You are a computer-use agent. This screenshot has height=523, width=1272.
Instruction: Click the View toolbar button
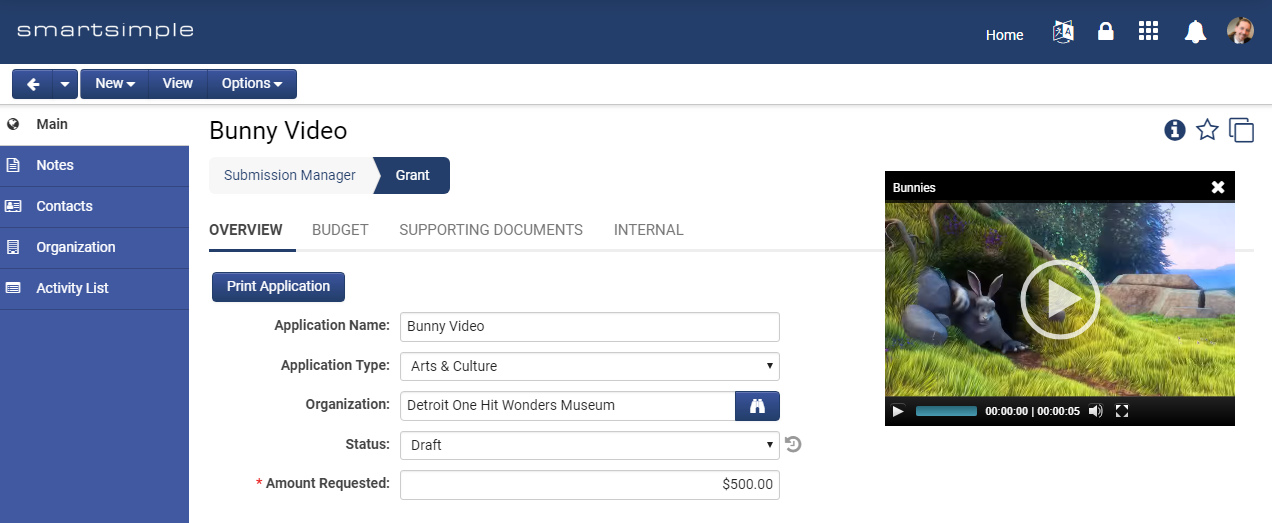tap(178, 84)
